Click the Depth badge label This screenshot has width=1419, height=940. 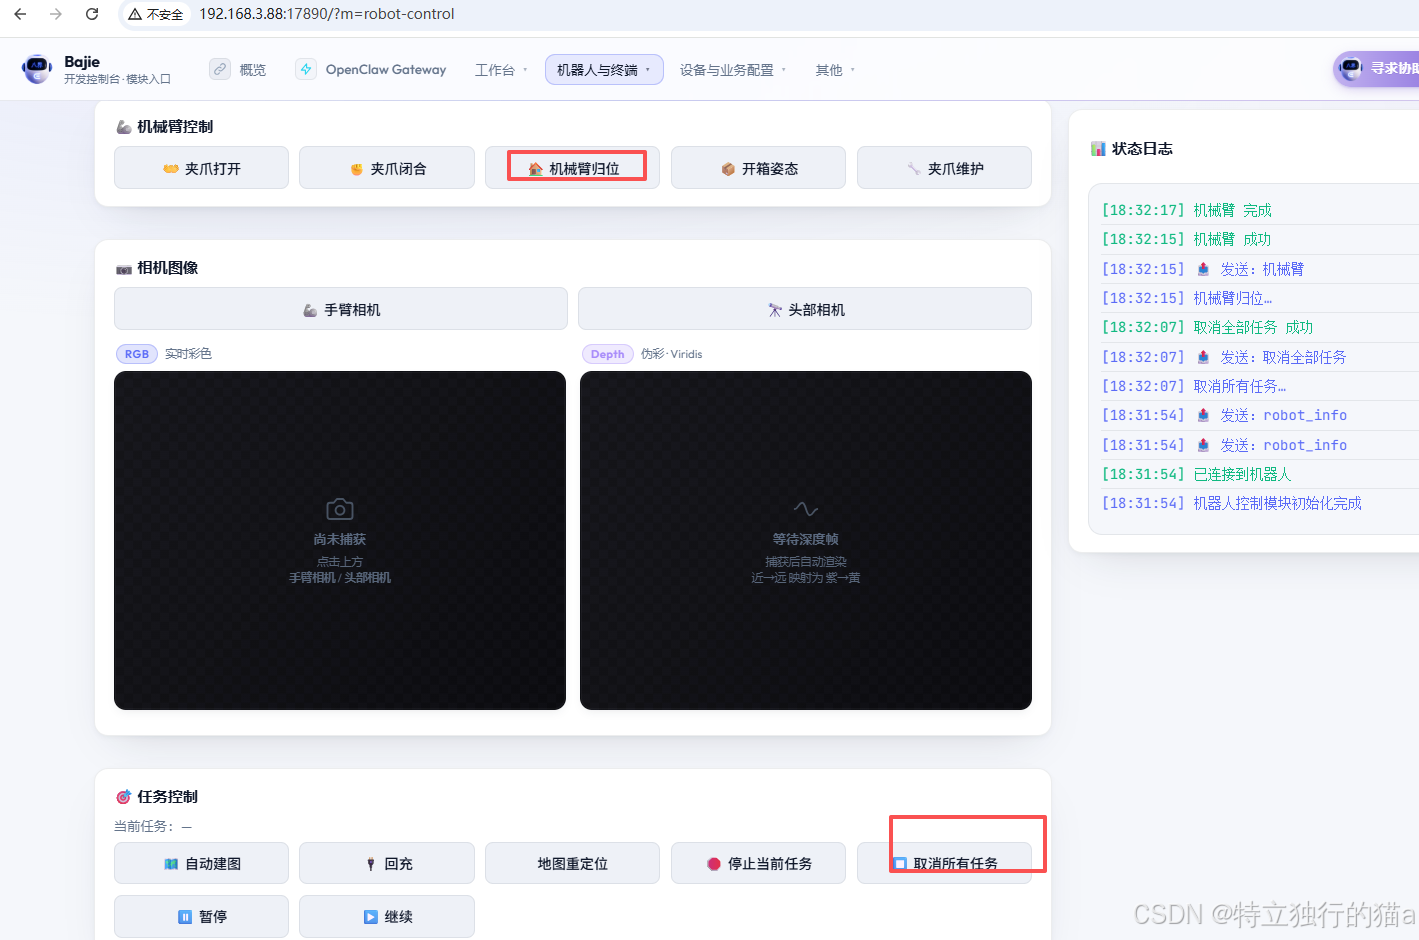[x=607, y=354]
